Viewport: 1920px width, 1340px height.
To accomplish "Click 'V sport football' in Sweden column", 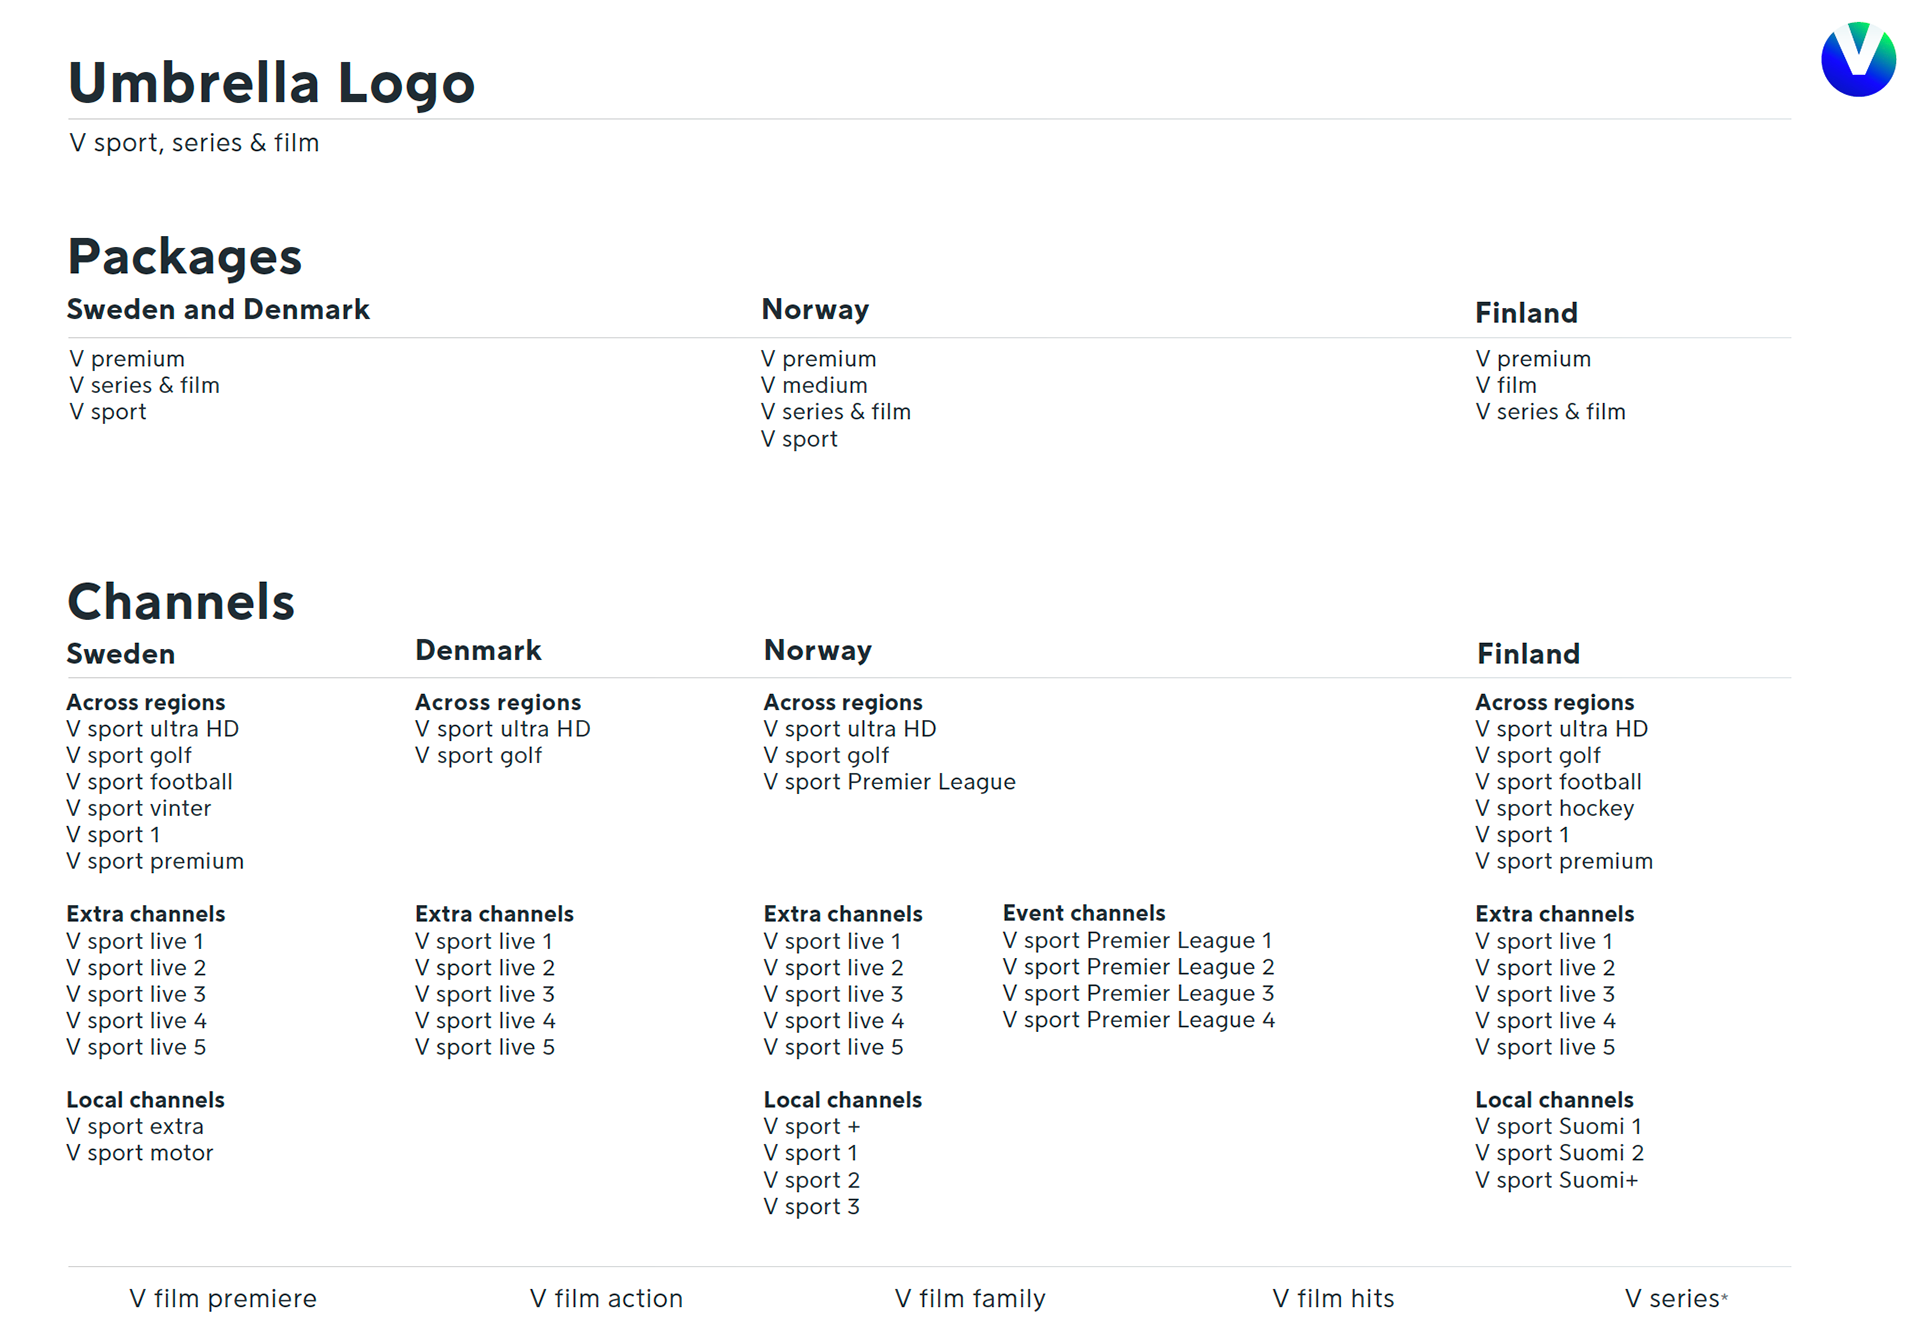I will click(x=149, y=782).
